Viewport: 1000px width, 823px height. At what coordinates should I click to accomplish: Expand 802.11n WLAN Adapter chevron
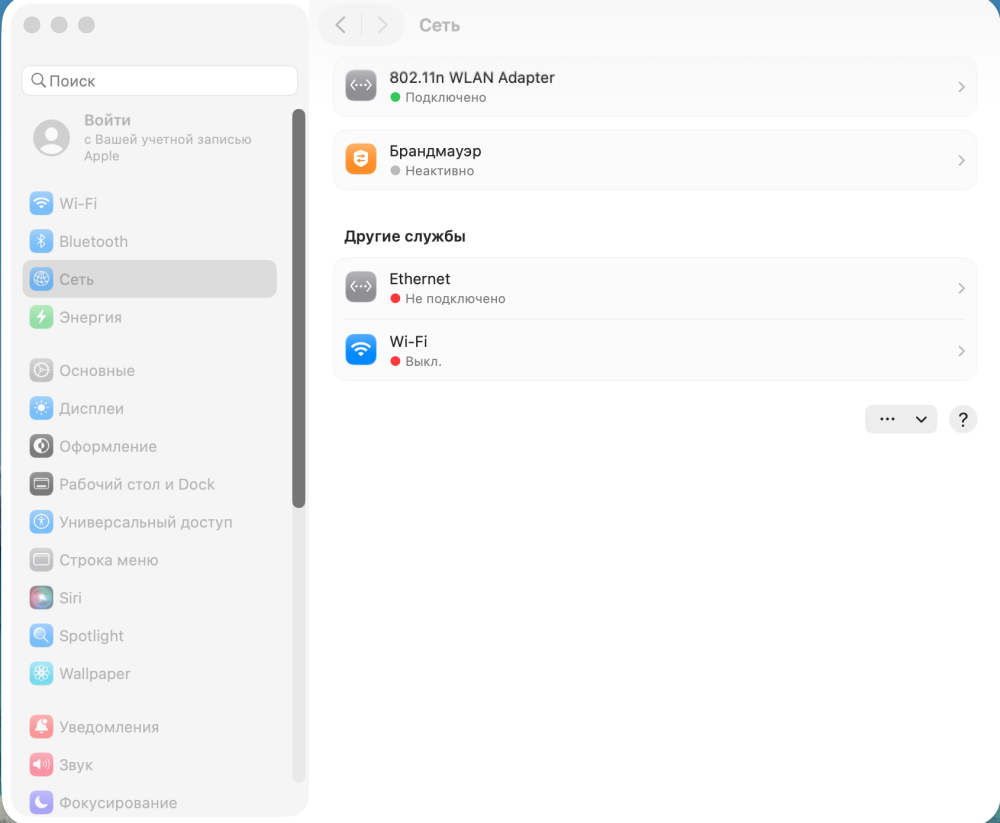coord(961,87)
